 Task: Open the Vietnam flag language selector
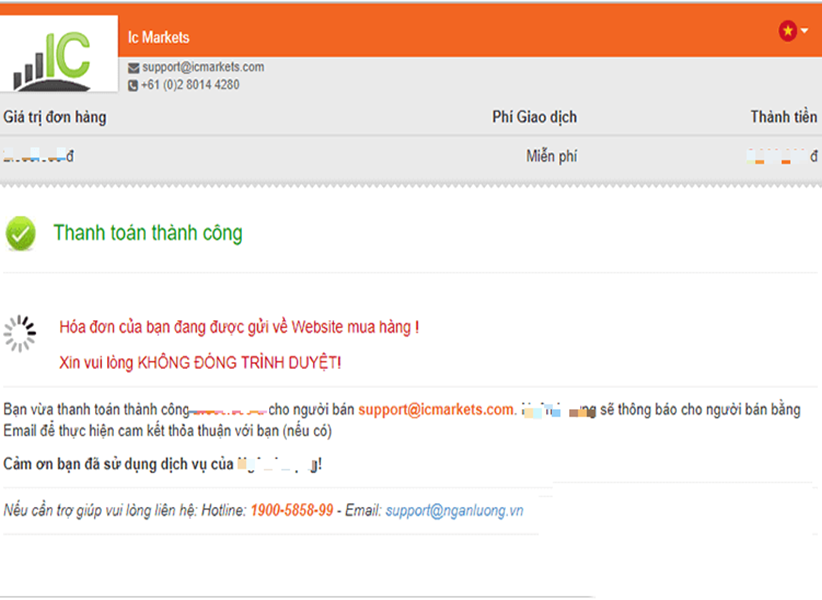tap(787, 31)
